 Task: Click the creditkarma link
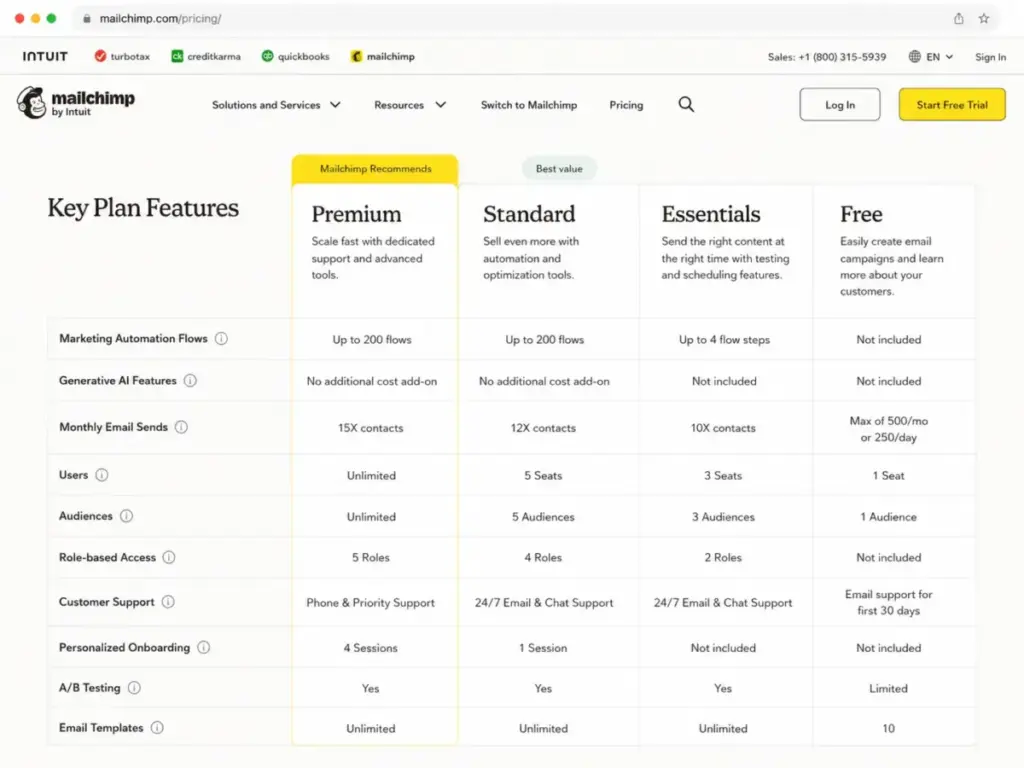pyautogui.click(x=214, y=56)
